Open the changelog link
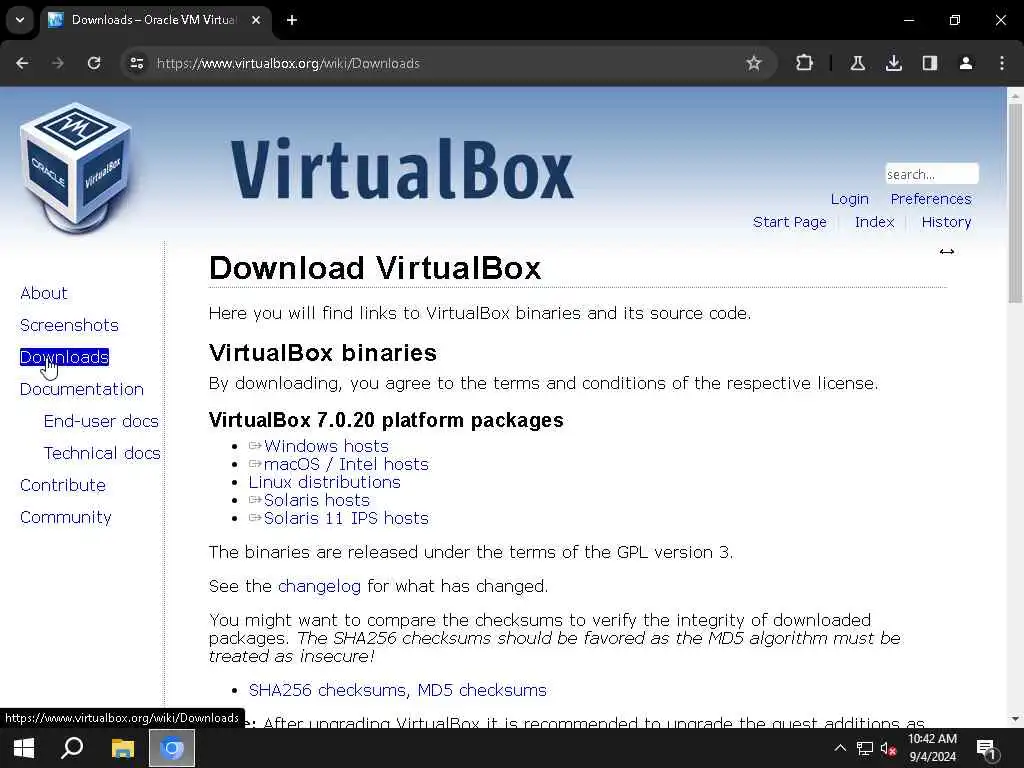 [319, 586]
